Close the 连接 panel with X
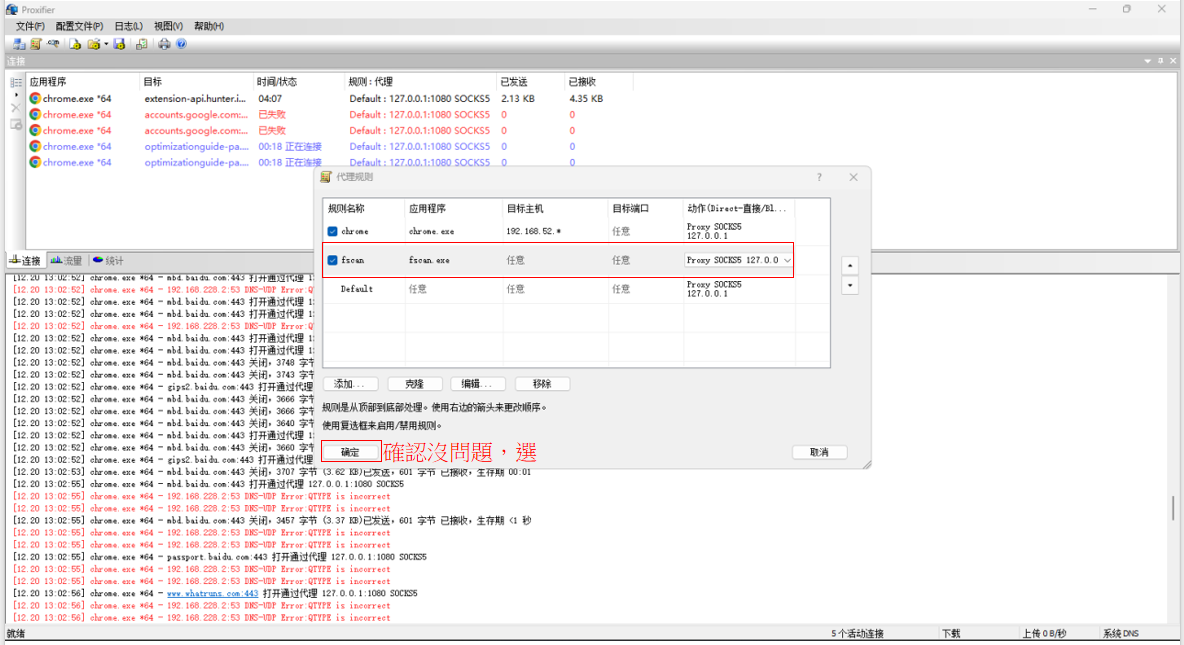The image size is (1184, 645). click(x=1173, y=61)
